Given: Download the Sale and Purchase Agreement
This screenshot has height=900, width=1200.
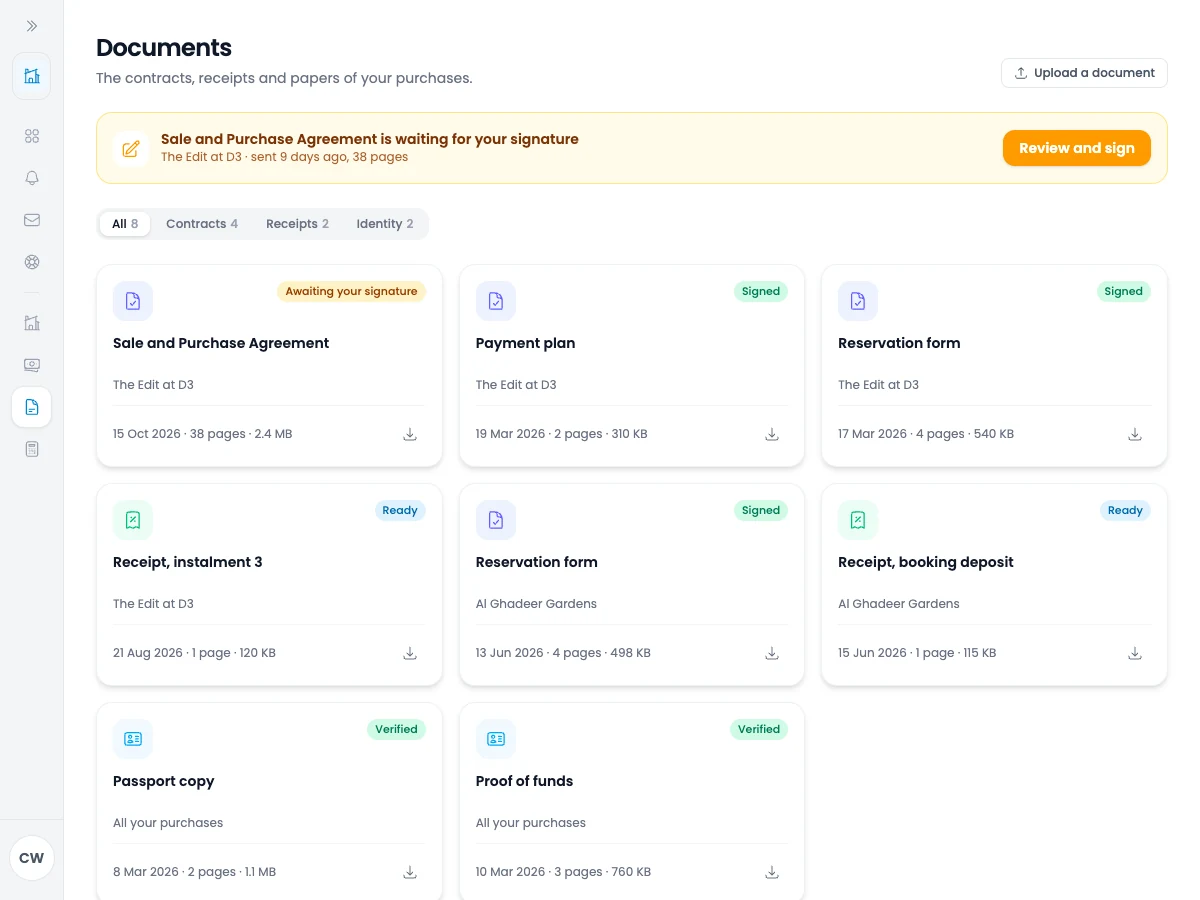Looking at the screenshot, I should 410,434.
